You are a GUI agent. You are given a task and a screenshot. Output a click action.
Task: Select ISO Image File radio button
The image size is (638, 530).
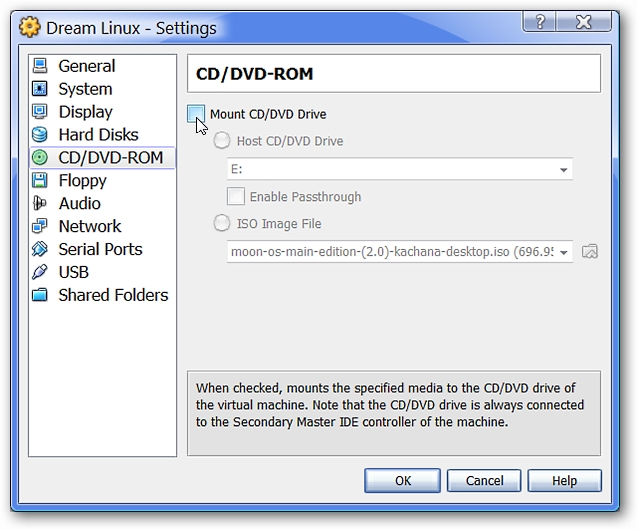tap(222, 223)
